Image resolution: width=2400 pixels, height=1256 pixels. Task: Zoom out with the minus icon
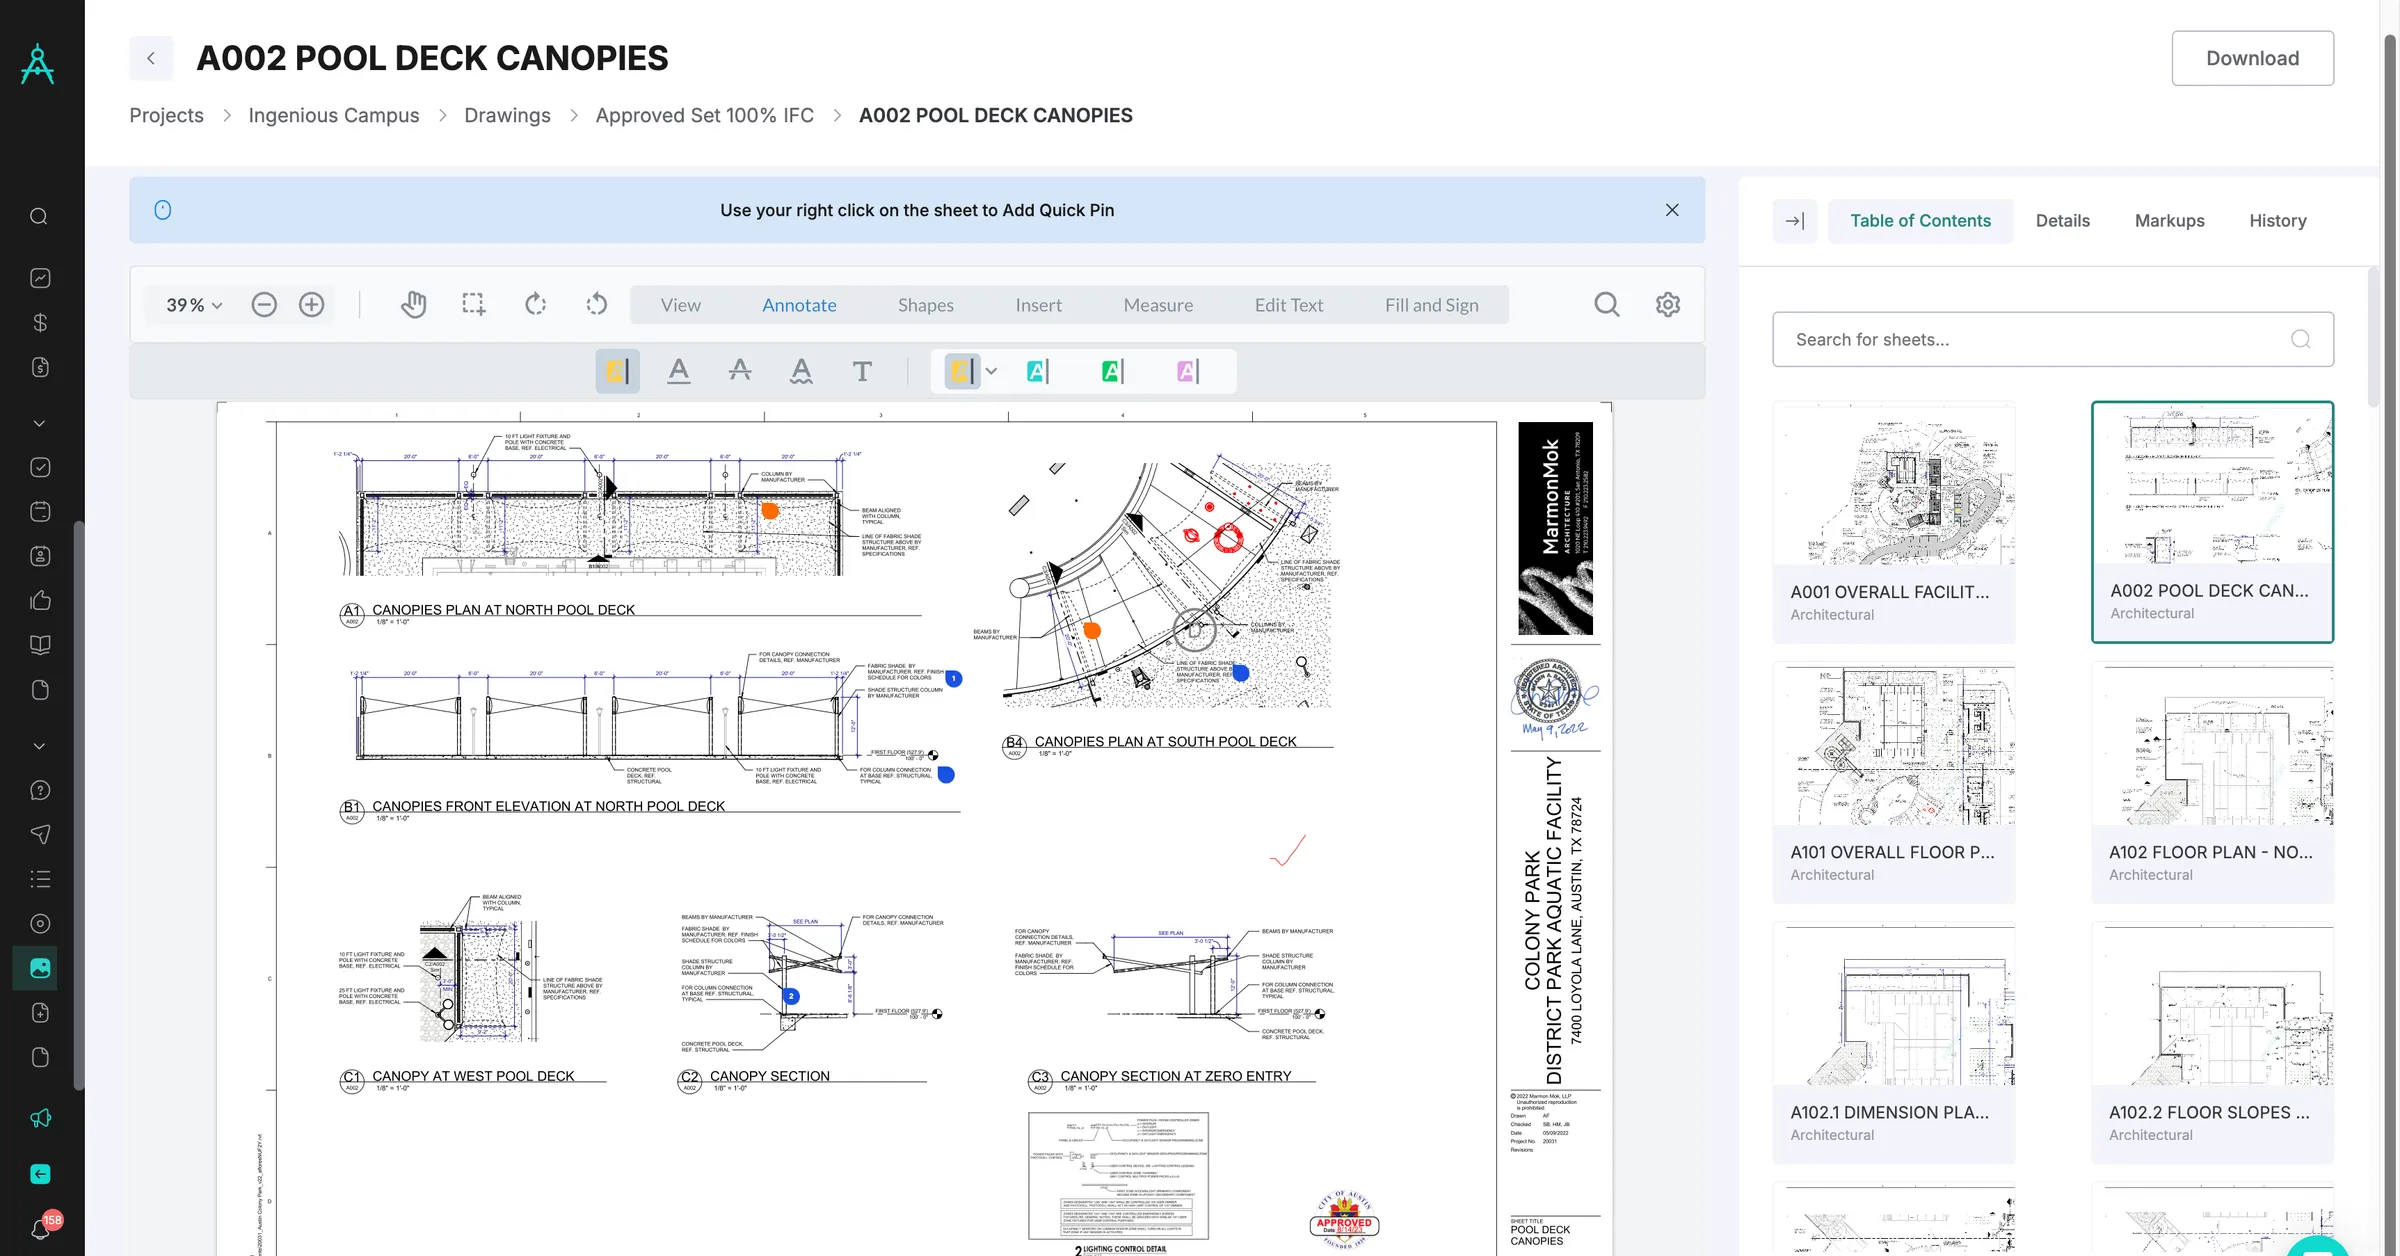pyautogui.click(x=264, y=304)
